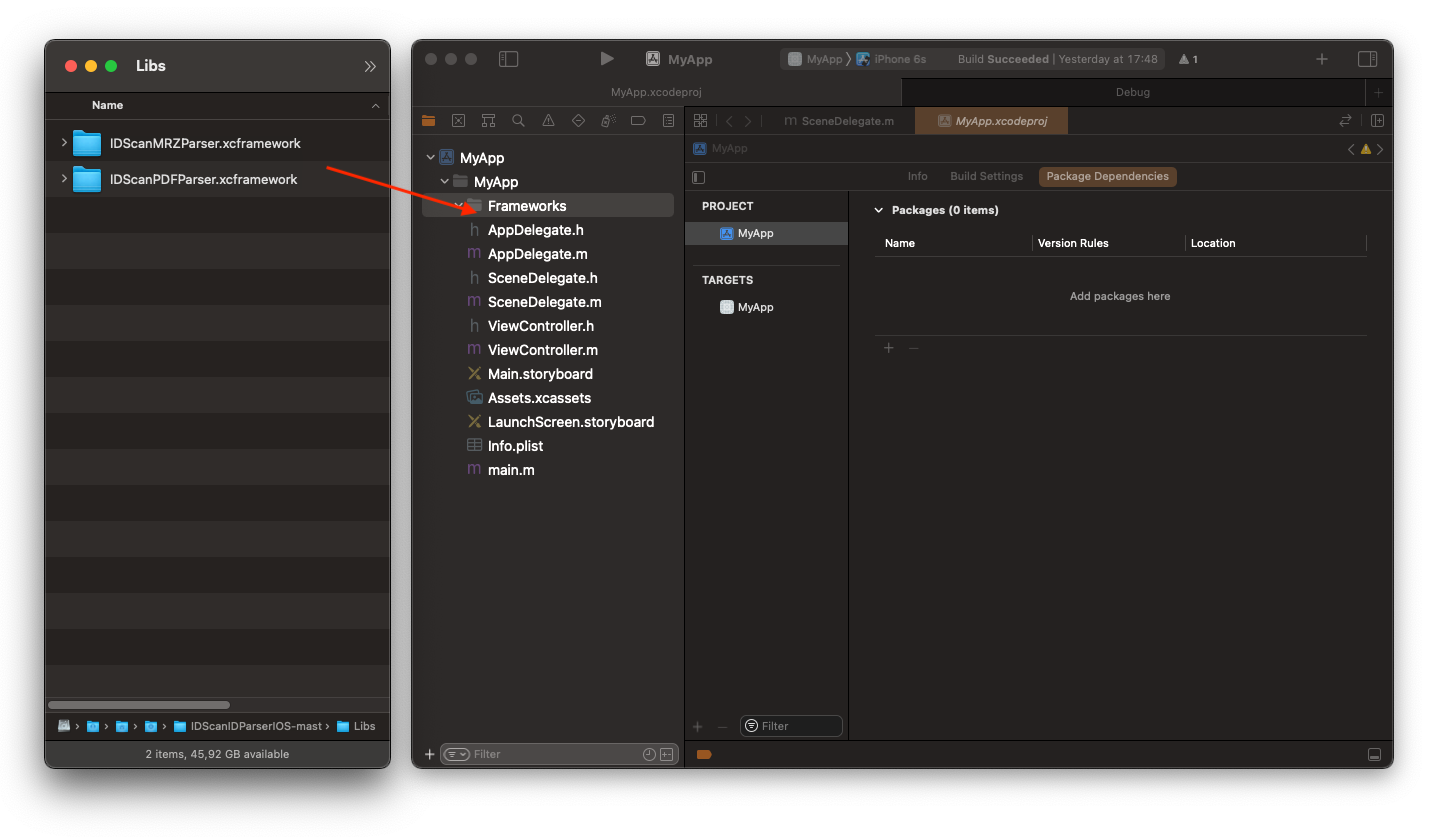Select MyApp under TARGETS

click(x=766, y=307)
